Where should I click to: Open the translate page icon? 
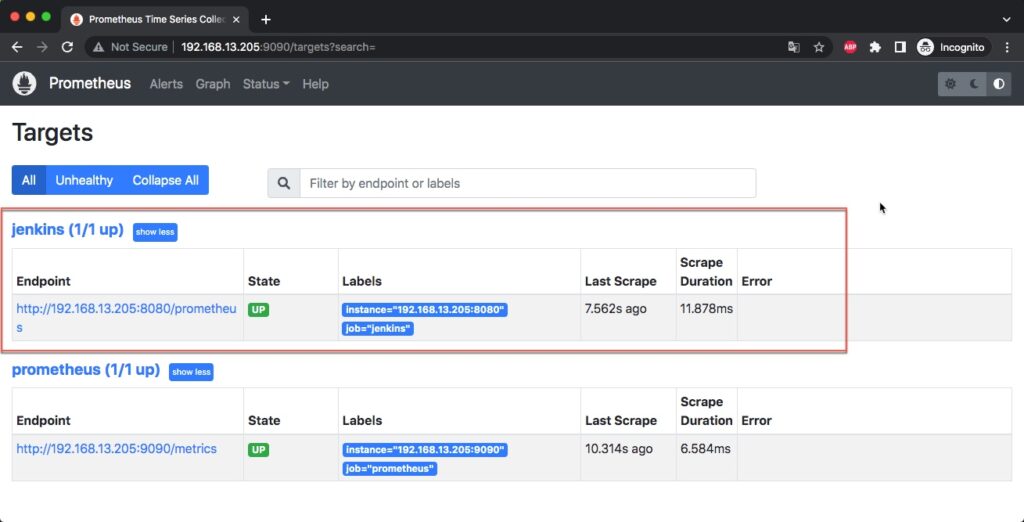(x=793, y=47)
